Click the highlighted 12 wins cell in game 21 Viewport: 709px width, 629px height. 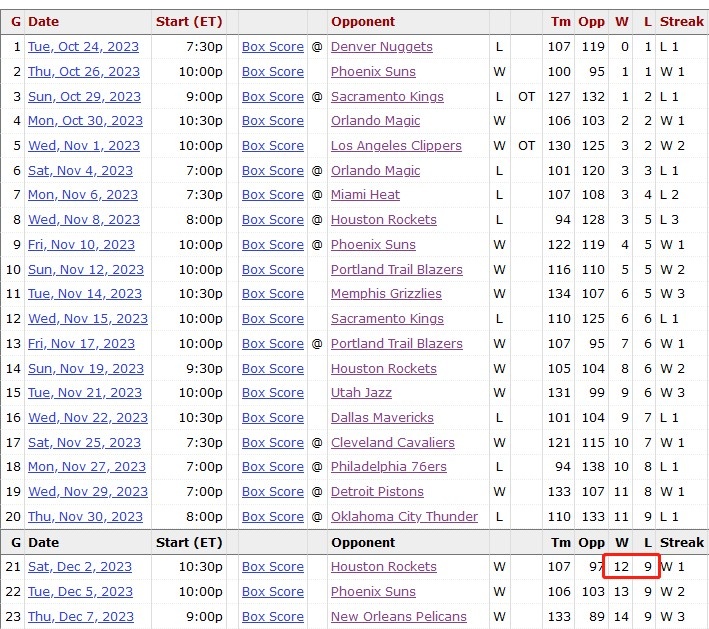(x=621, y=567)
